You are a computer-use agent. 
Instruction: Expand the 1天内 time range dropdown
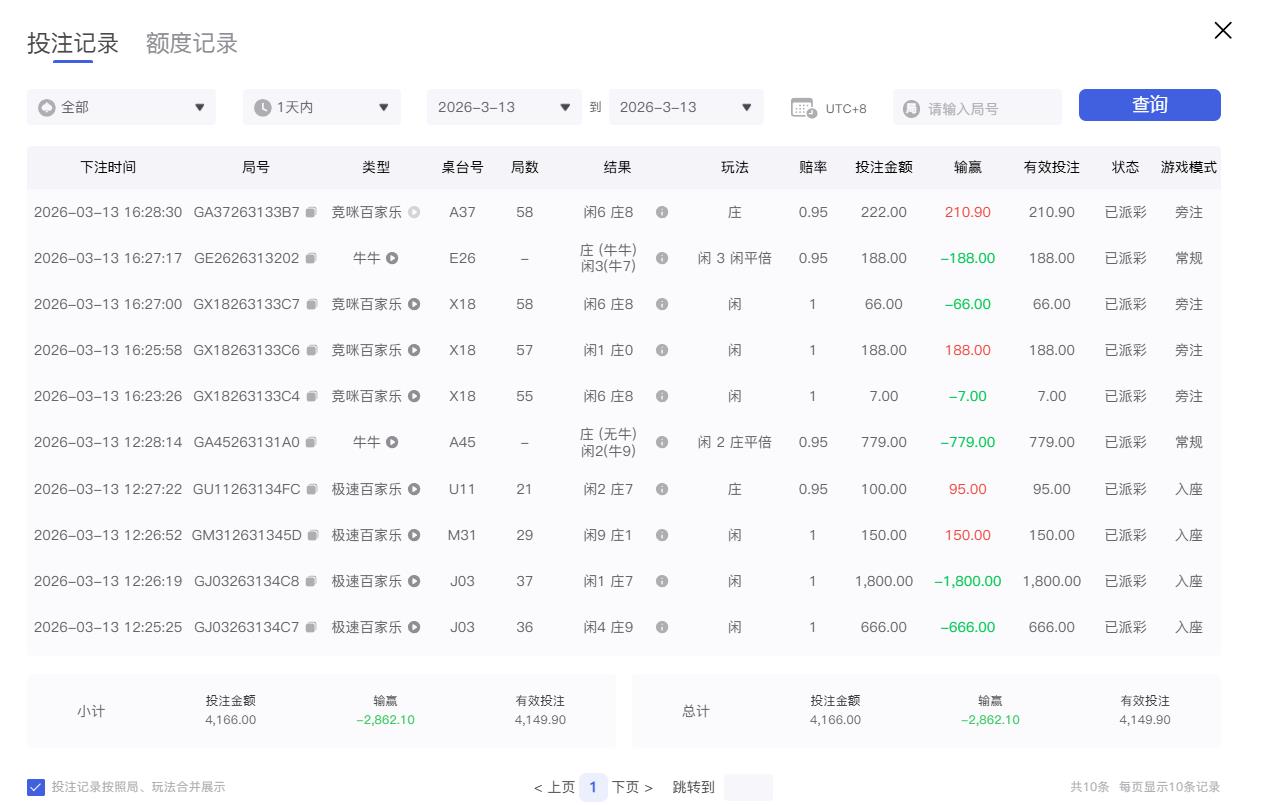coord(321,107)
